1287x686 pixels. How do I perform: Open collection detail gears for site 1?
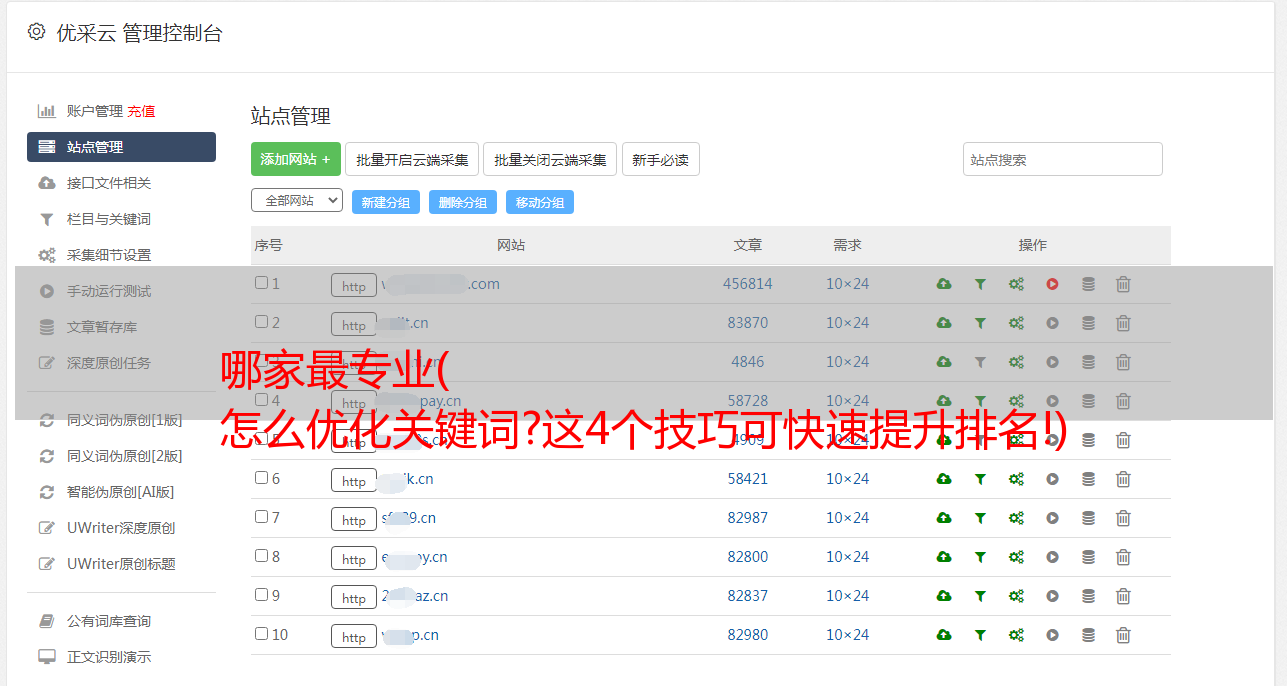pyautogui.click(x=1016, y=284)
